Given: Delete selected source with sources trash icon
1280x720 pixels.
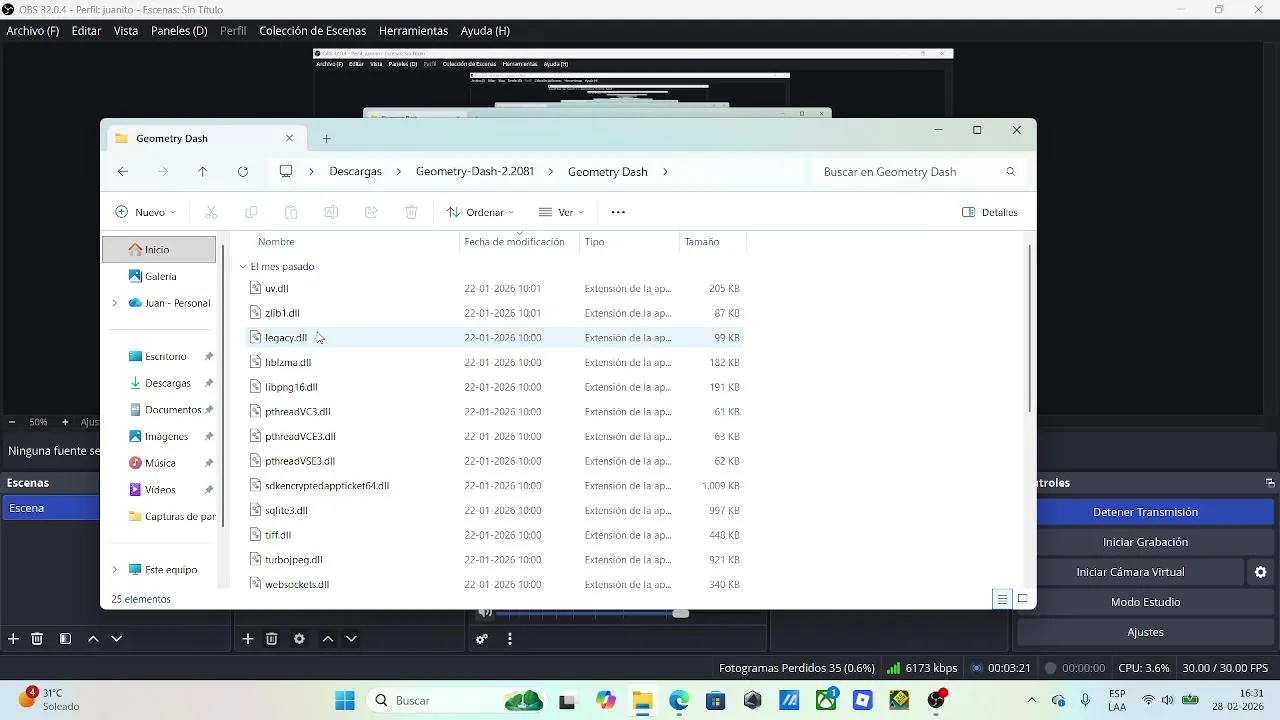Looking at the screenshot, I should tap(272, 639).
